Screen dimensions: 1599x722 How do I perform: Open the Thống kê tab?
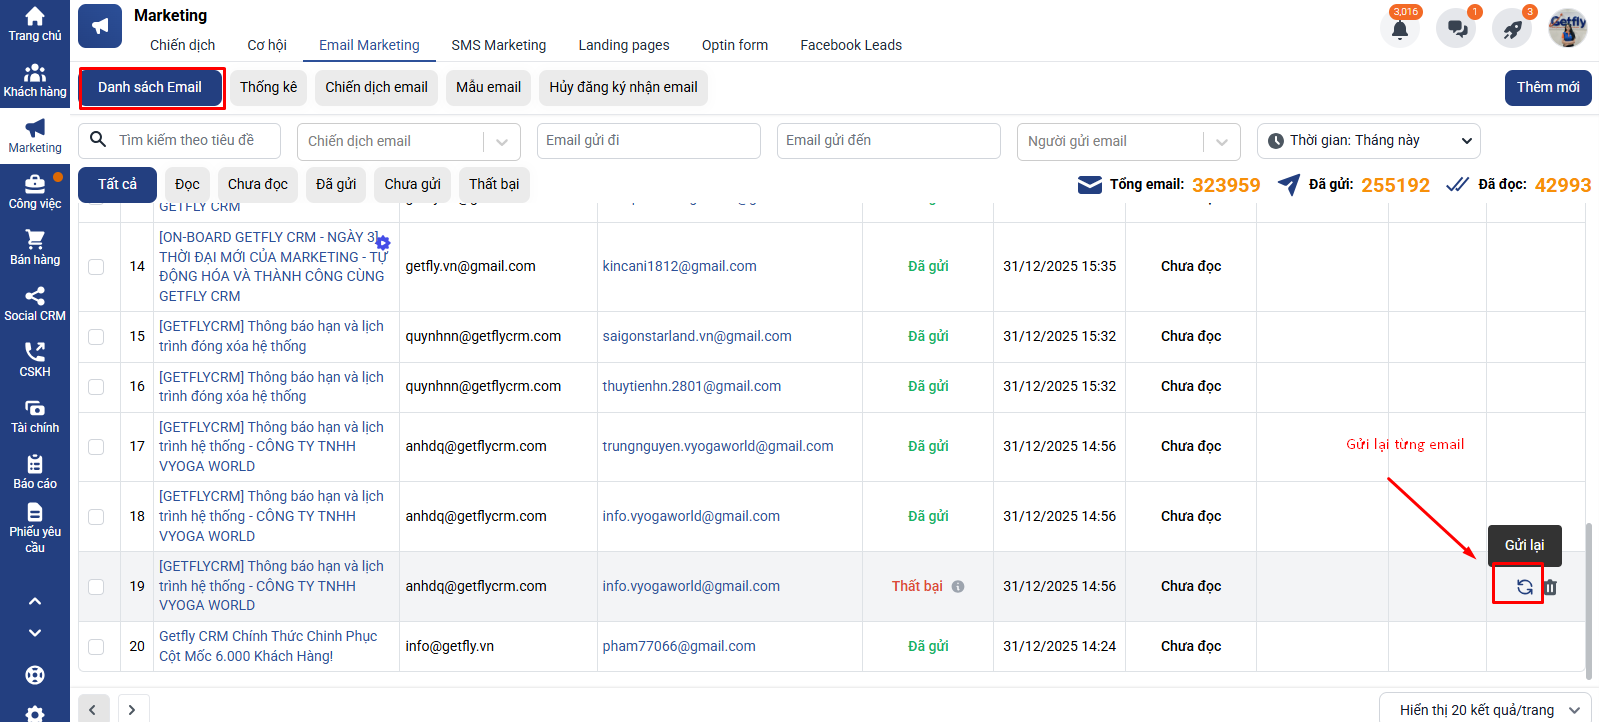click(268, 88)
